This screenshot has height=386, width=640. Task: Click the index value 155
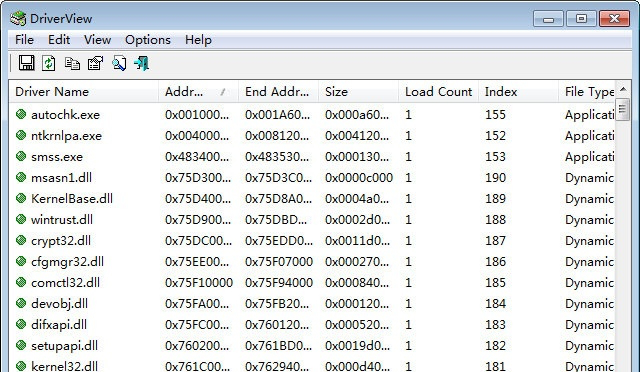click(496, 115)
